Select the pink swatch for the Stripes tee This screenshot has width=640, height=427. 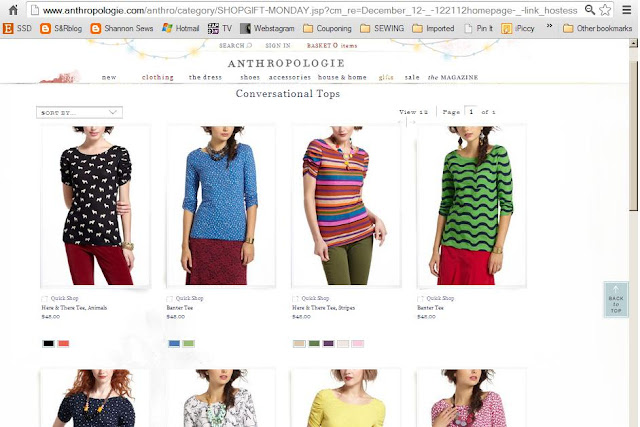(358, 344)
